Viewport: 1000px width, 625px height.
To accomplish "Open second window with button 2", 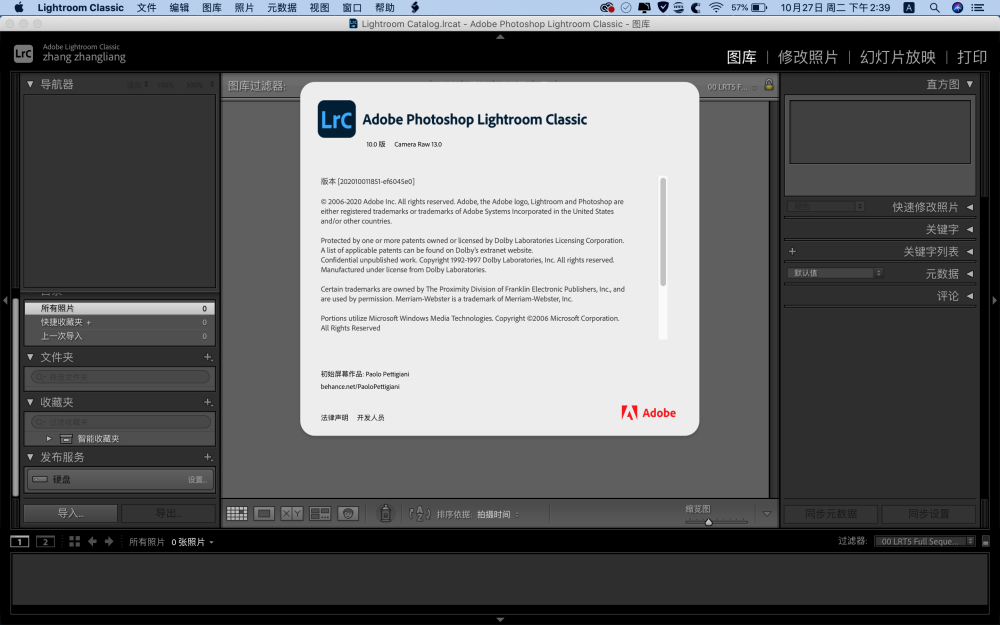I will (45, 541).
